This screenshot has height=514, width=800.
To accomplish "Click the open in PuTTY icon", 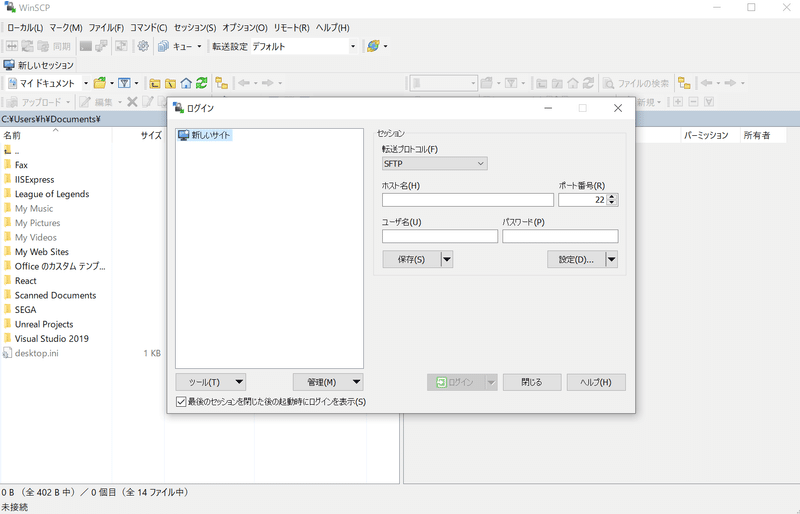I will tap(102, 46).
